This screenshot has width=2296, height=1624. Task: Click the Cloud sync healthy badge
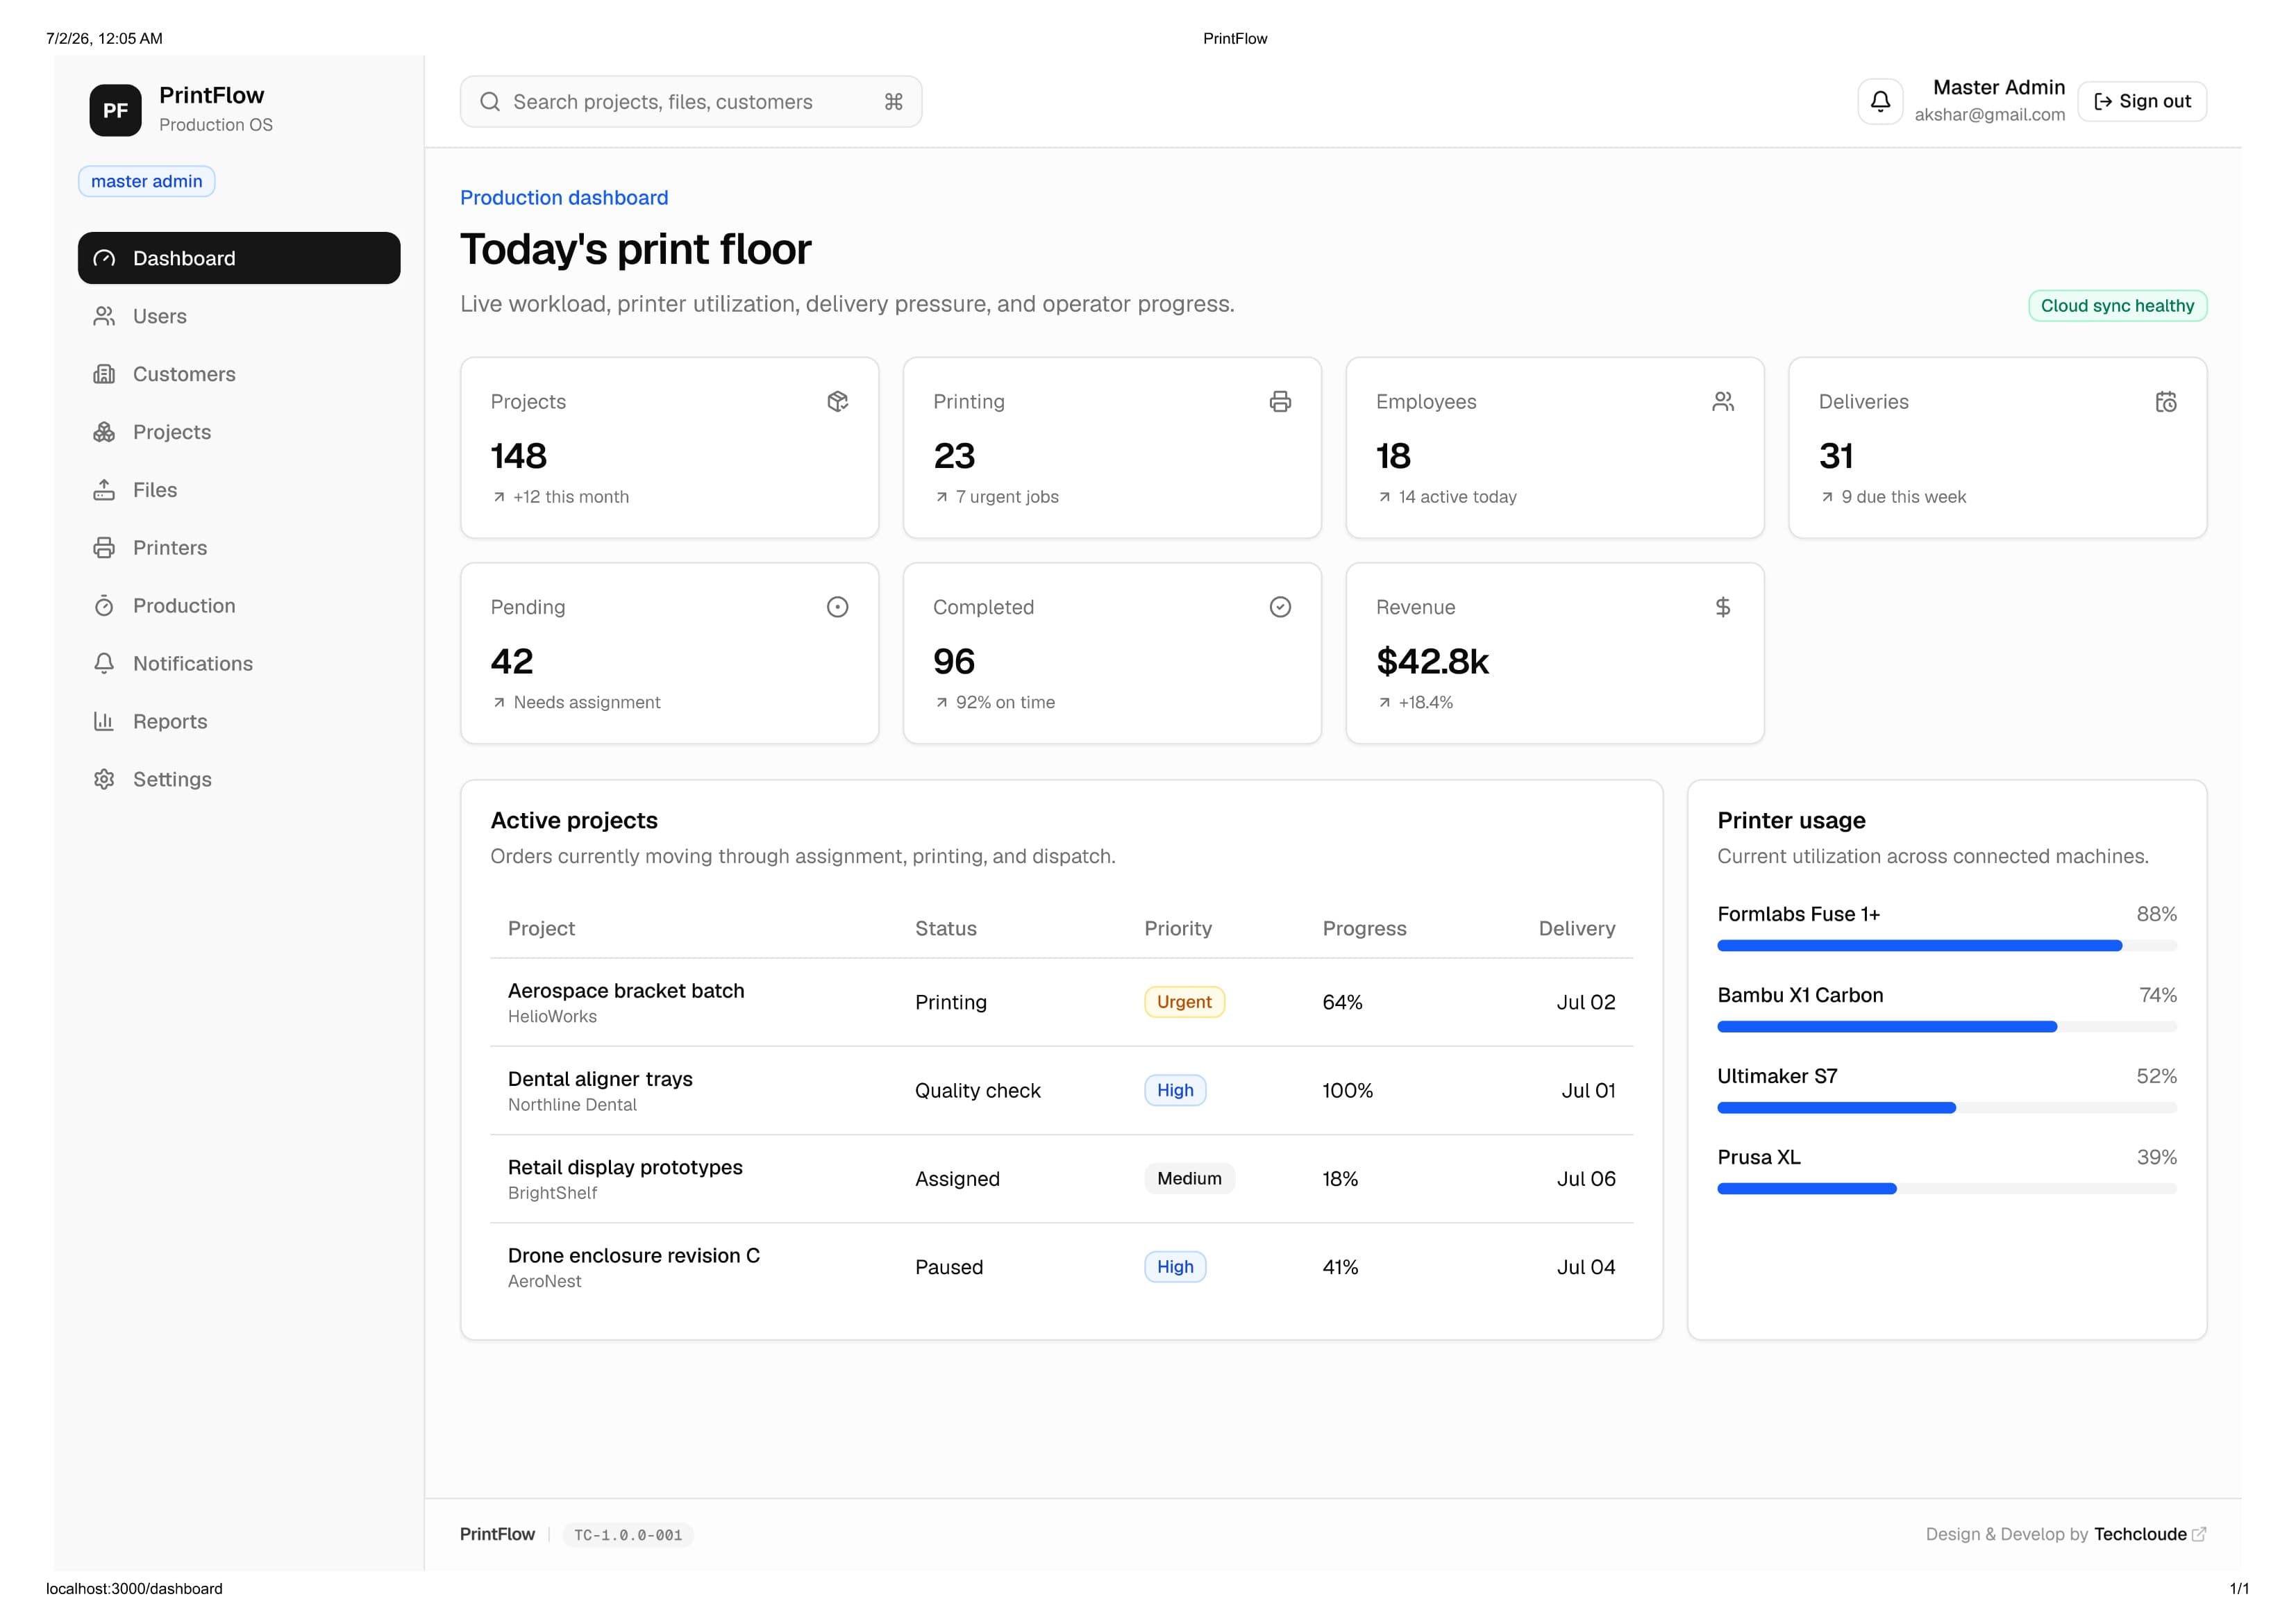pyautogui.click(x=2117, y=306)
